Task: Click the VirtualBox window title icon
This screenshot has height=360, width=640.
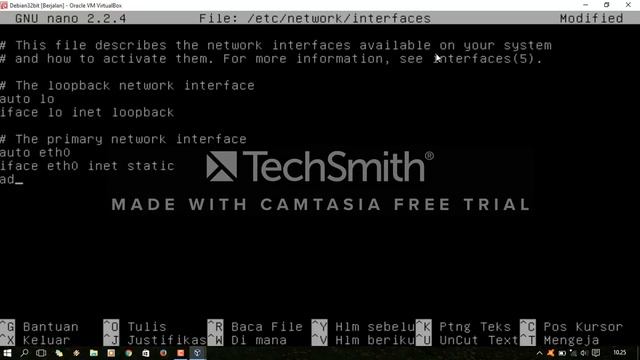Action: (4, 5)
